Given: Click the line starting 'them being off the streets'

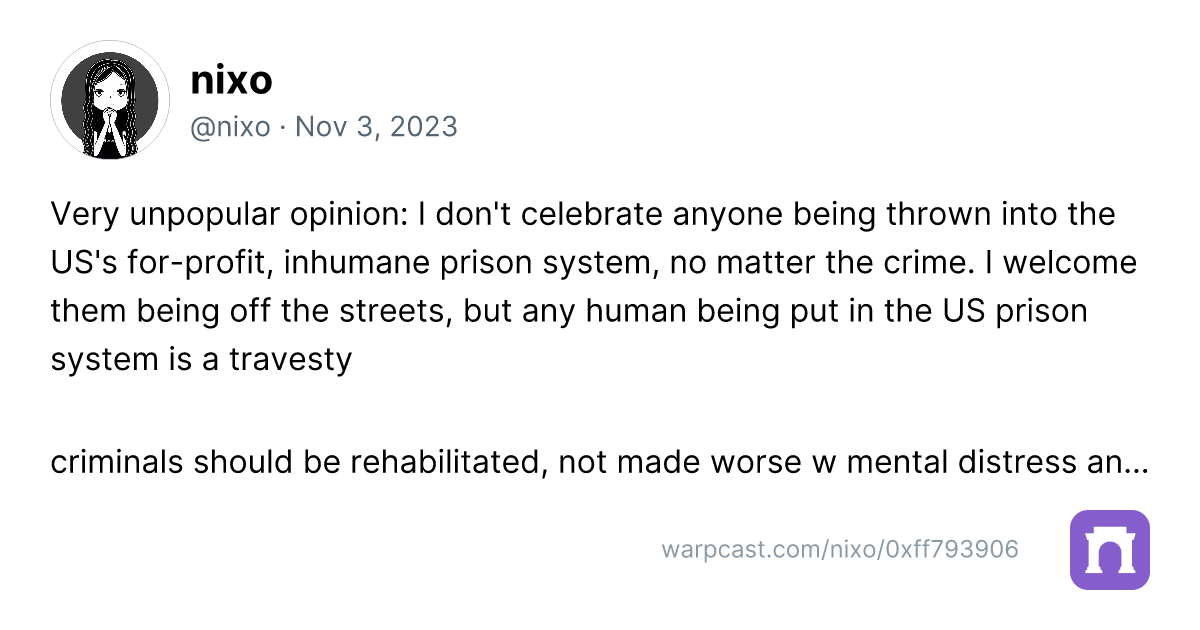Looking at the screenshot, I should (x=568, y=311).
